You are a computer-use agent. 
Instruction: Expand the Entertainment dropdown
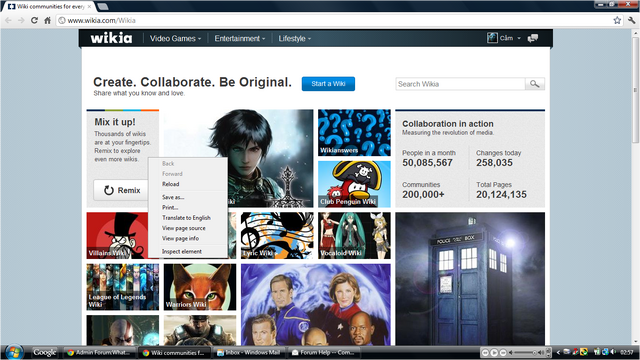[240, 38]
